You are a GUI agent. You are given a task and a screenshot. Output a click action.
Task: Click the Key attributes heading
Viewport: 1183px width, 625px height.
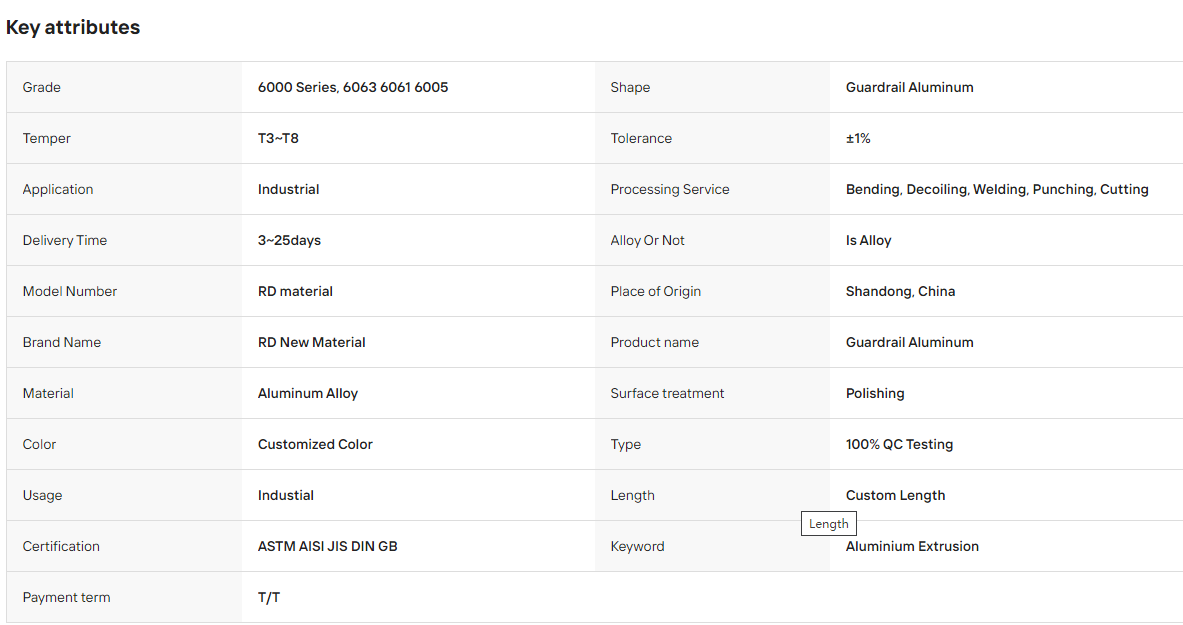(x=72, y=27)
